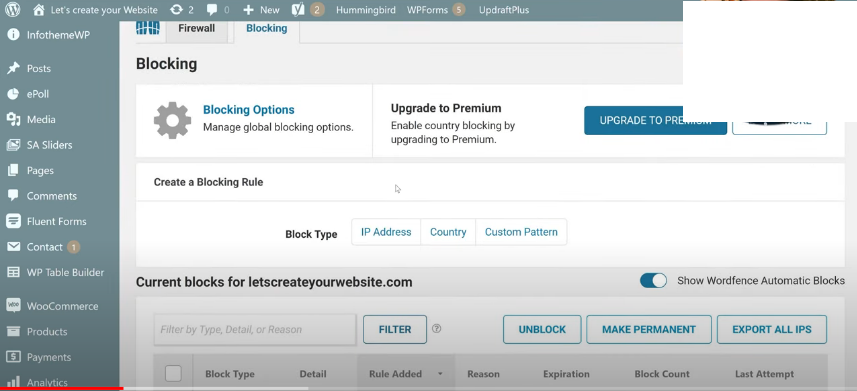Open Posts label in sidebar
Image resolution: width=857 pixels, height=391 pixels.
coord(39,68)
